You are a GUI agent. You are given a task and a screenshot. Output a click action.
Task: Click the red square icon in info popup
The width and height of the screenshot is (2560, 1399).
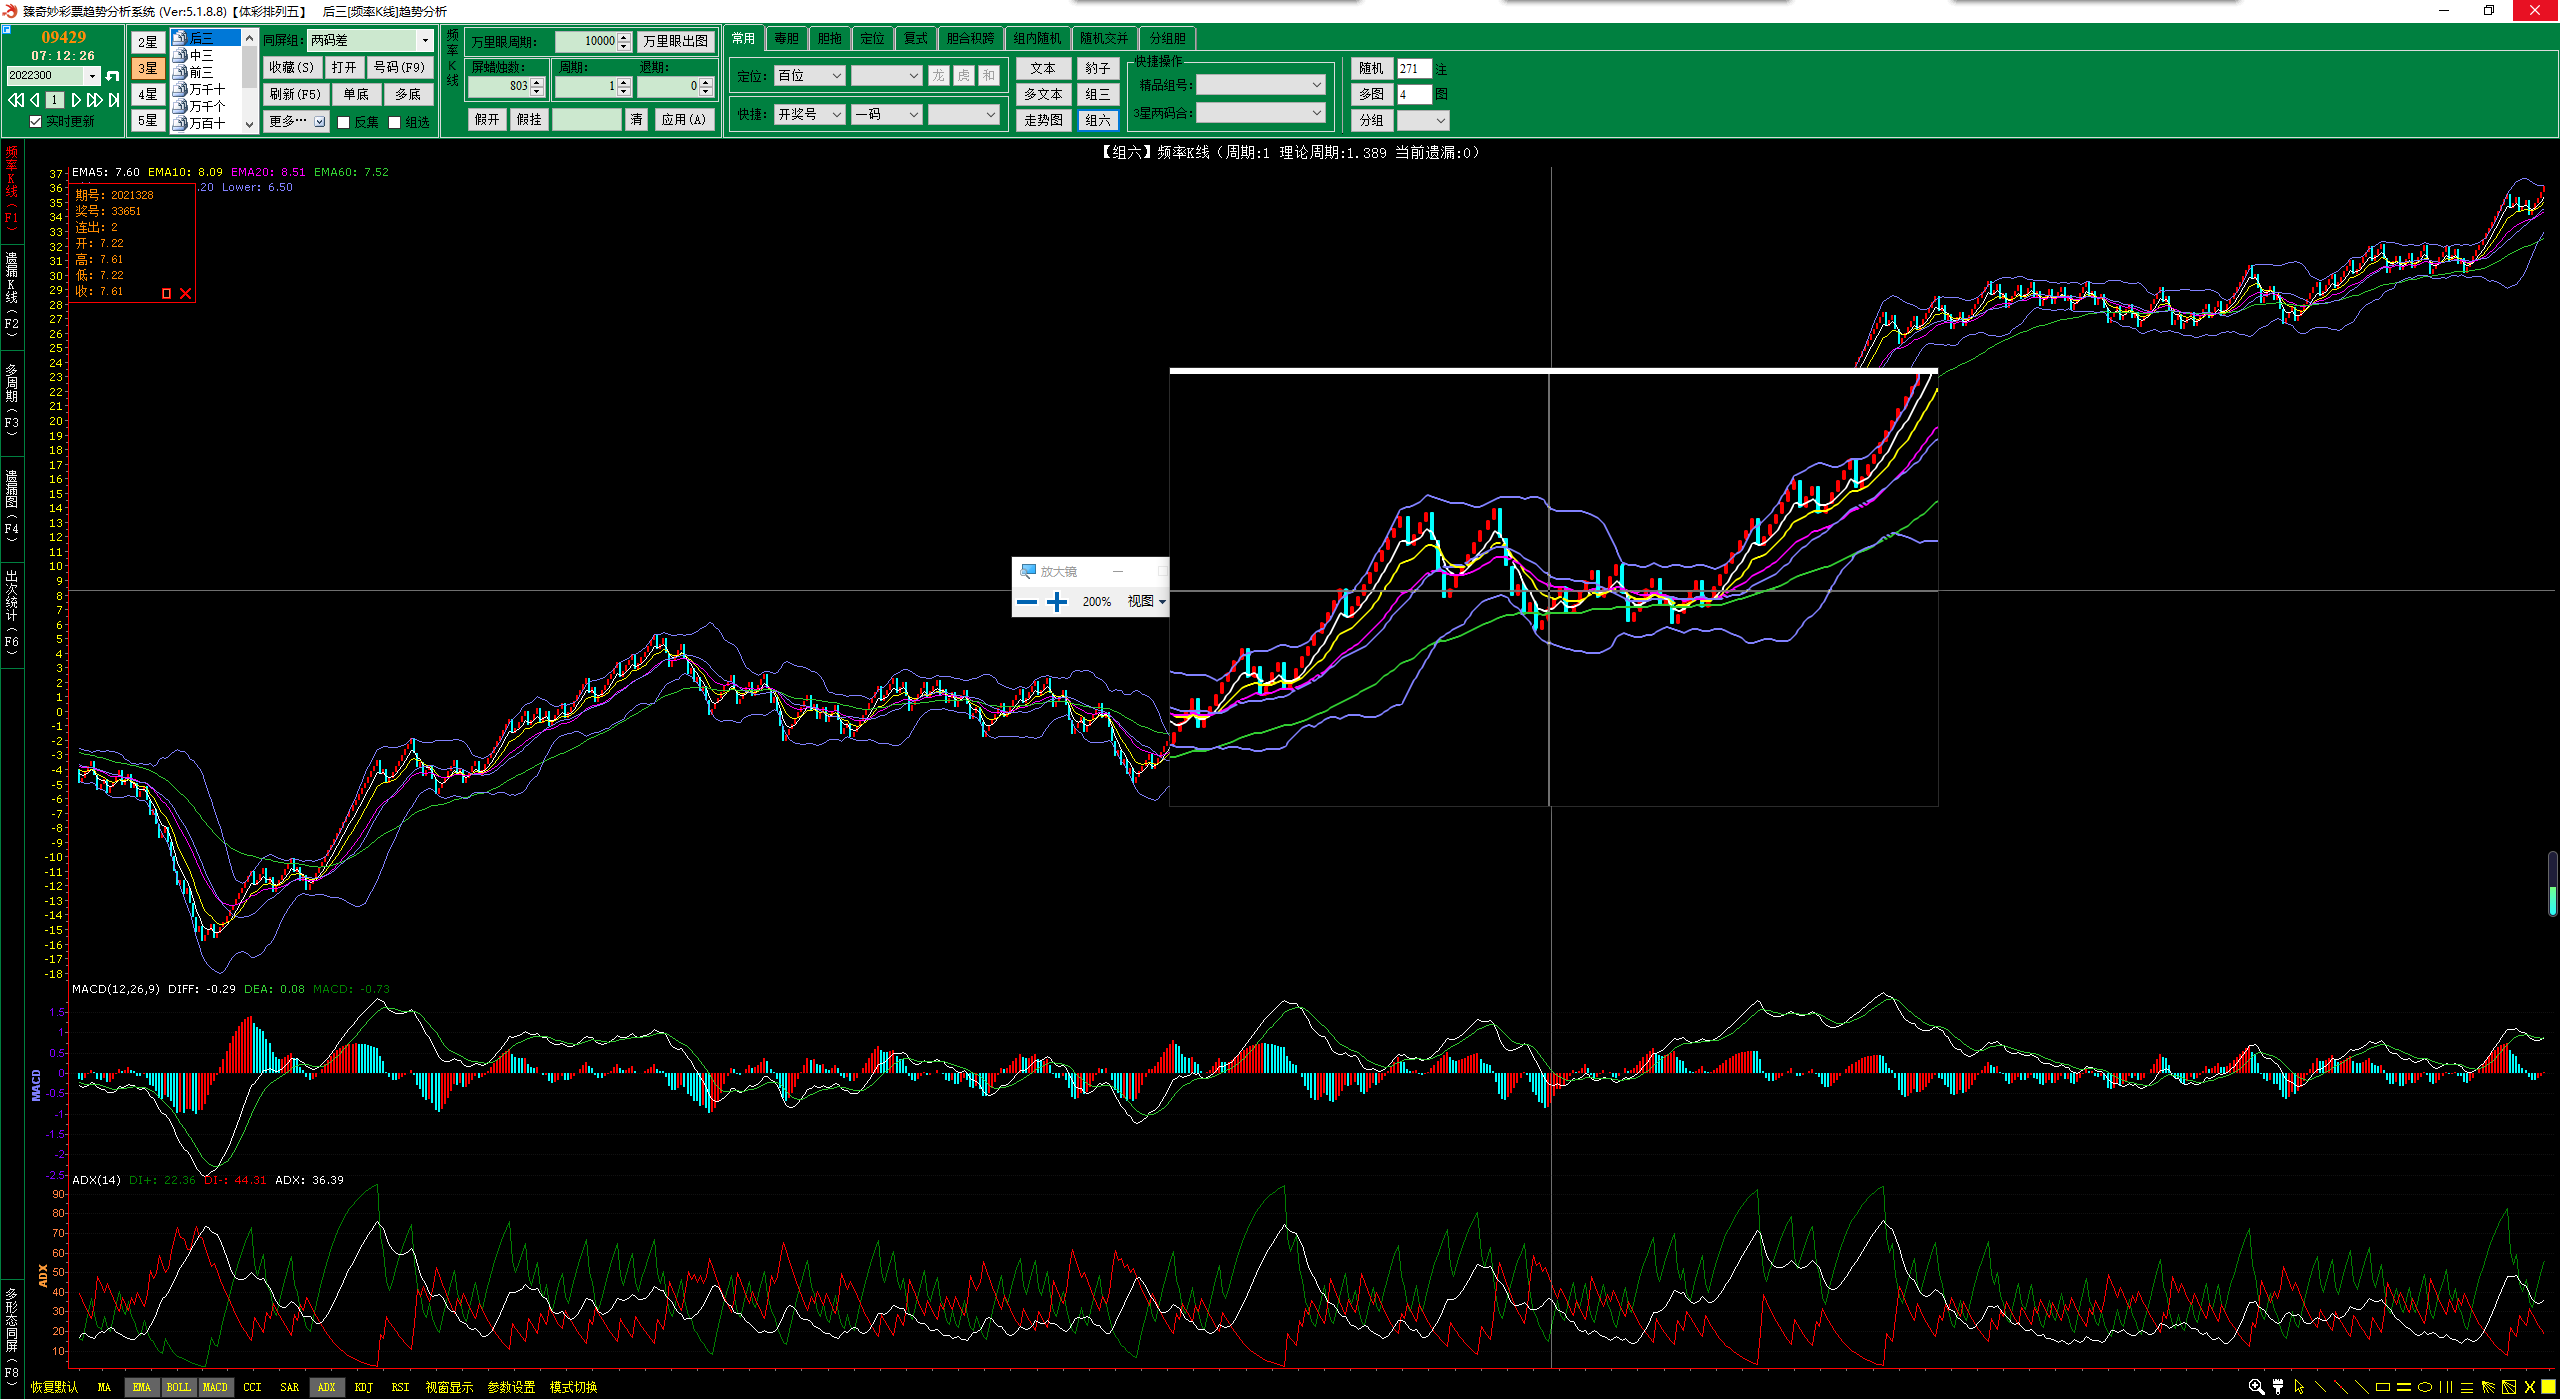point(167,293)
